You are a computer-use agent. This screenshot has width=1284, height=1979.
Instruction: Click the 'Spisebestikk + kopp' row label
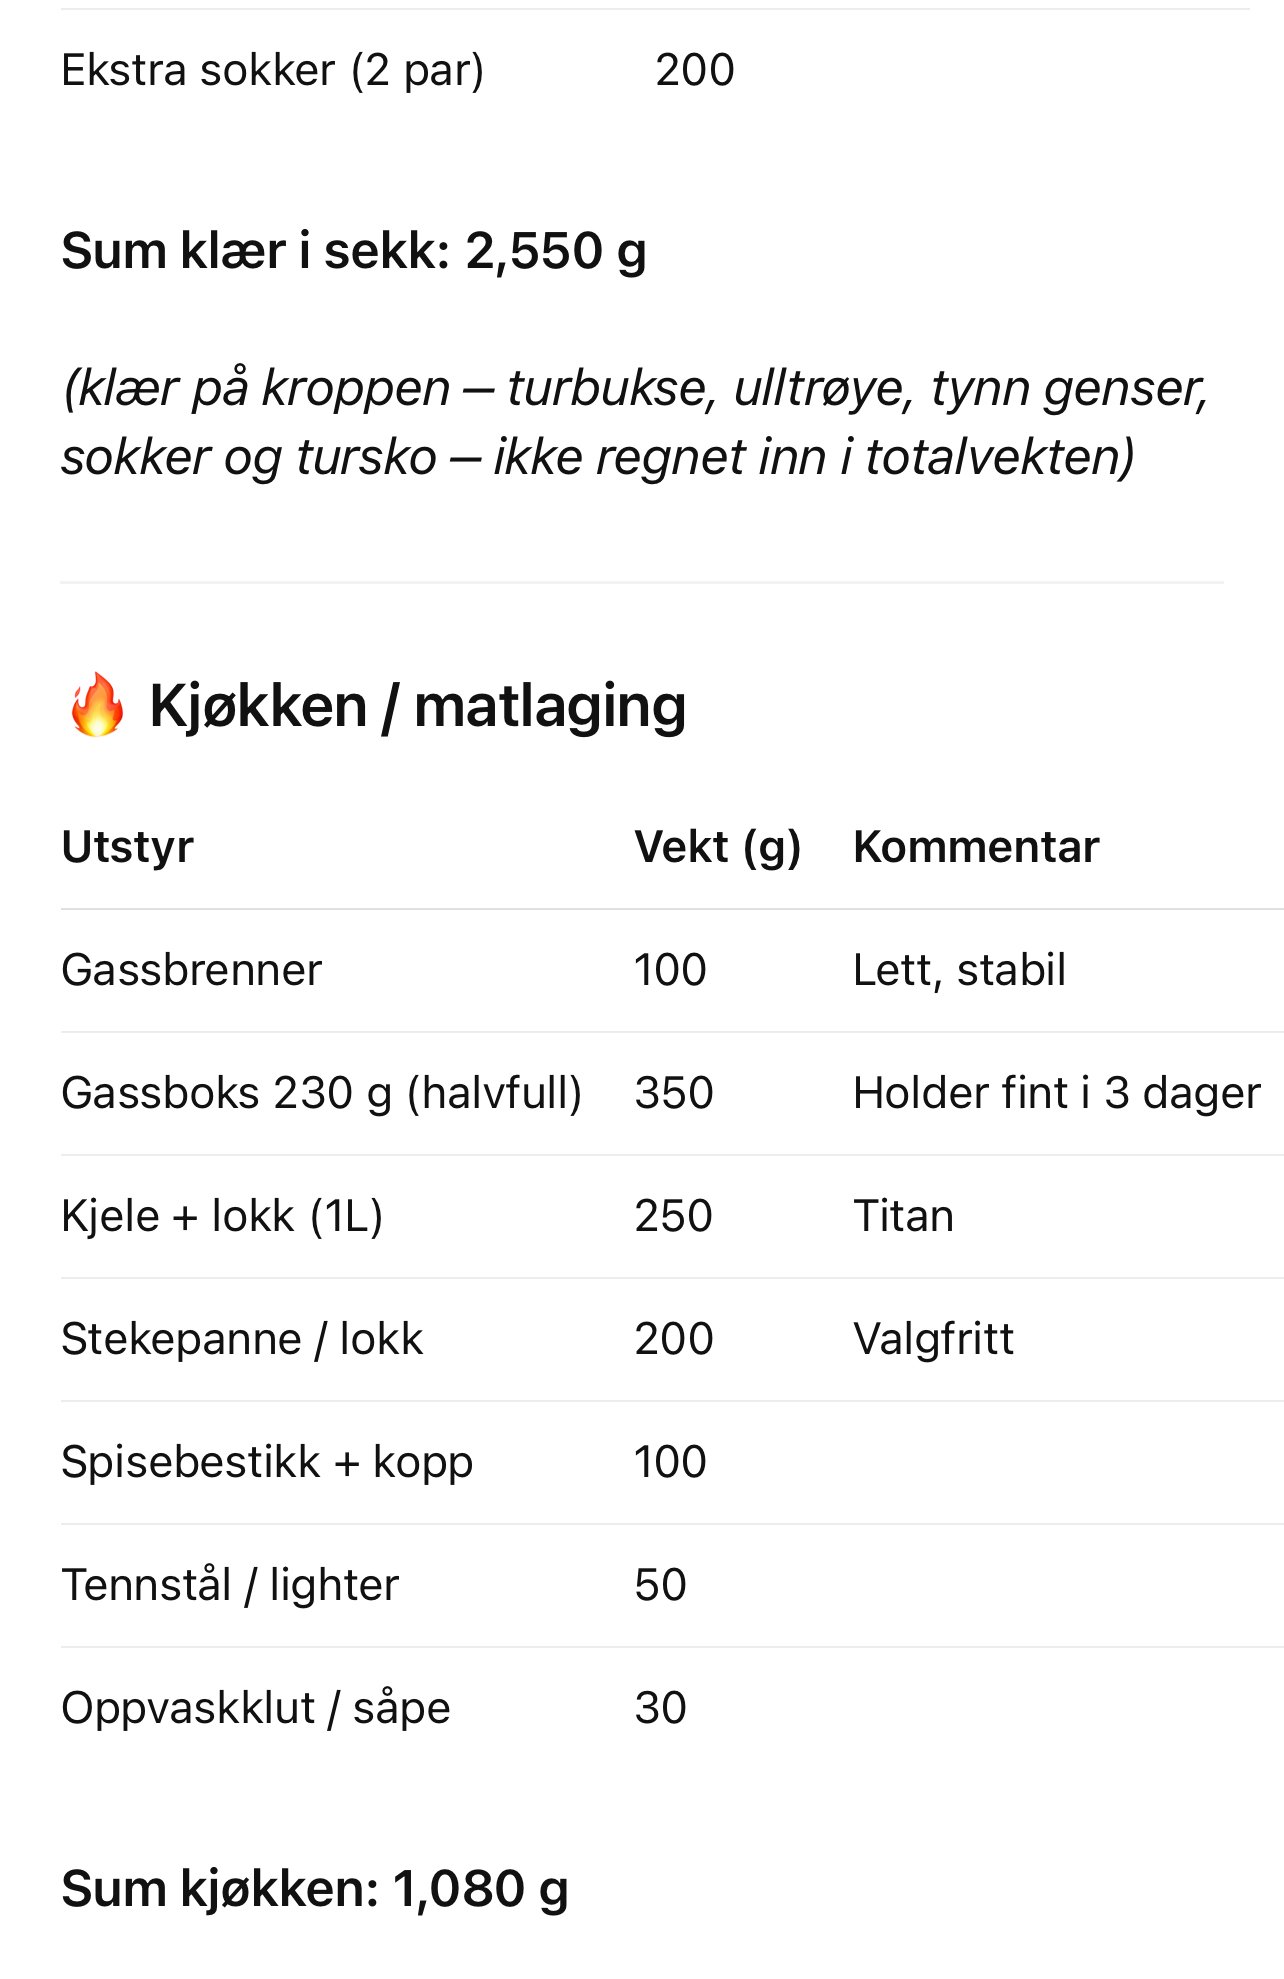click(x=267, y=1462)
